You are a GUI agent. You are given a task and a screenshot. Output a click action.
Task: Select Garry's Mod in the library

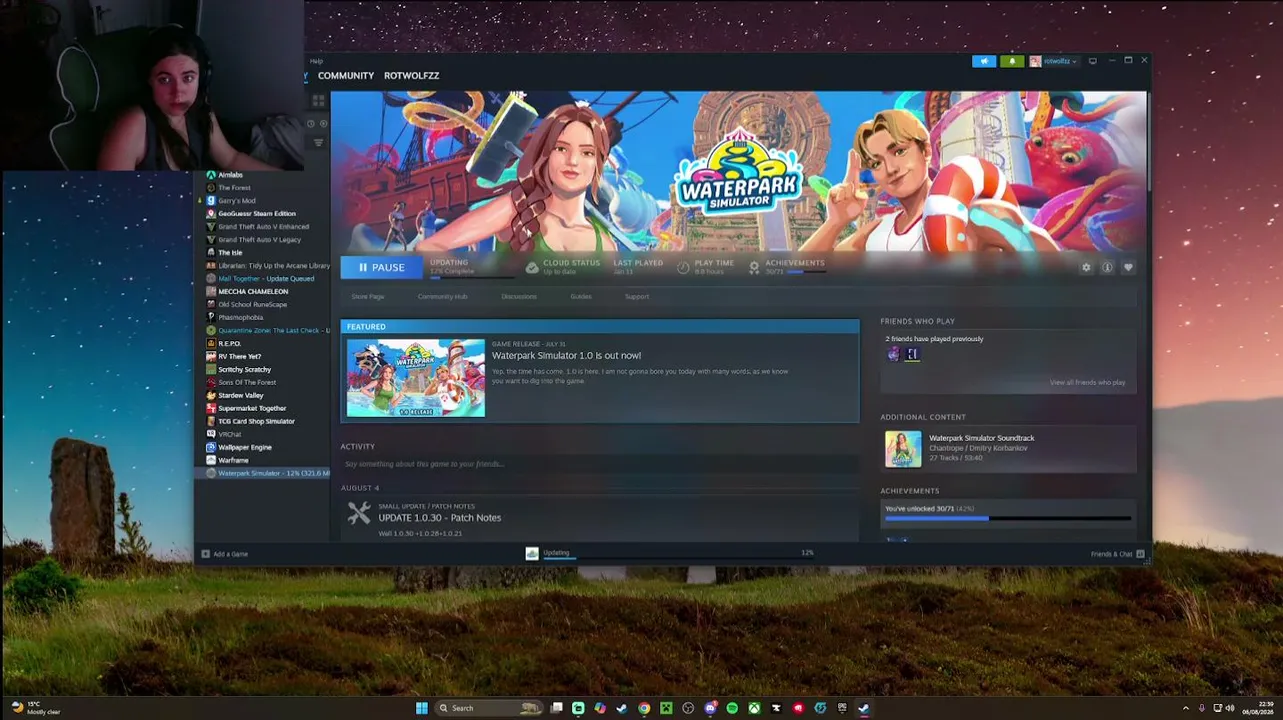(262, 200)
